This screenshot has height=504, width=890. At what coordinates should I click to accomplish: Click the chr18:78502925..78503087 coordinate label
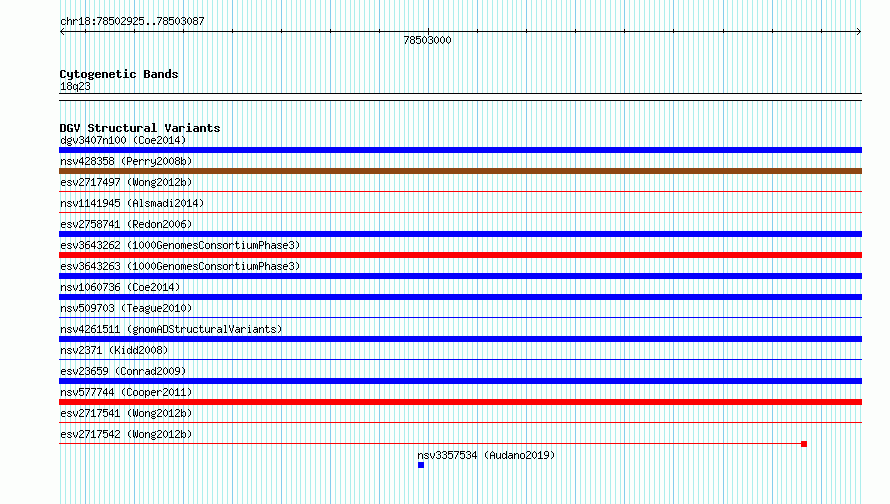pos(132,22)
